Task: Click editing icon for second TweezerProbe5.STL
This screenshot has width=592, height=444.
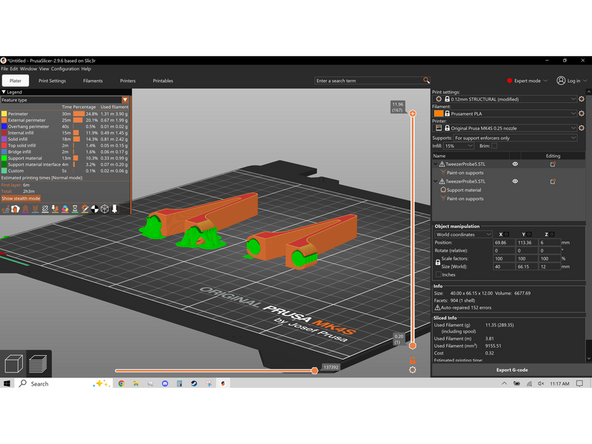Action: pyautogui.click(x=553, y=182)
